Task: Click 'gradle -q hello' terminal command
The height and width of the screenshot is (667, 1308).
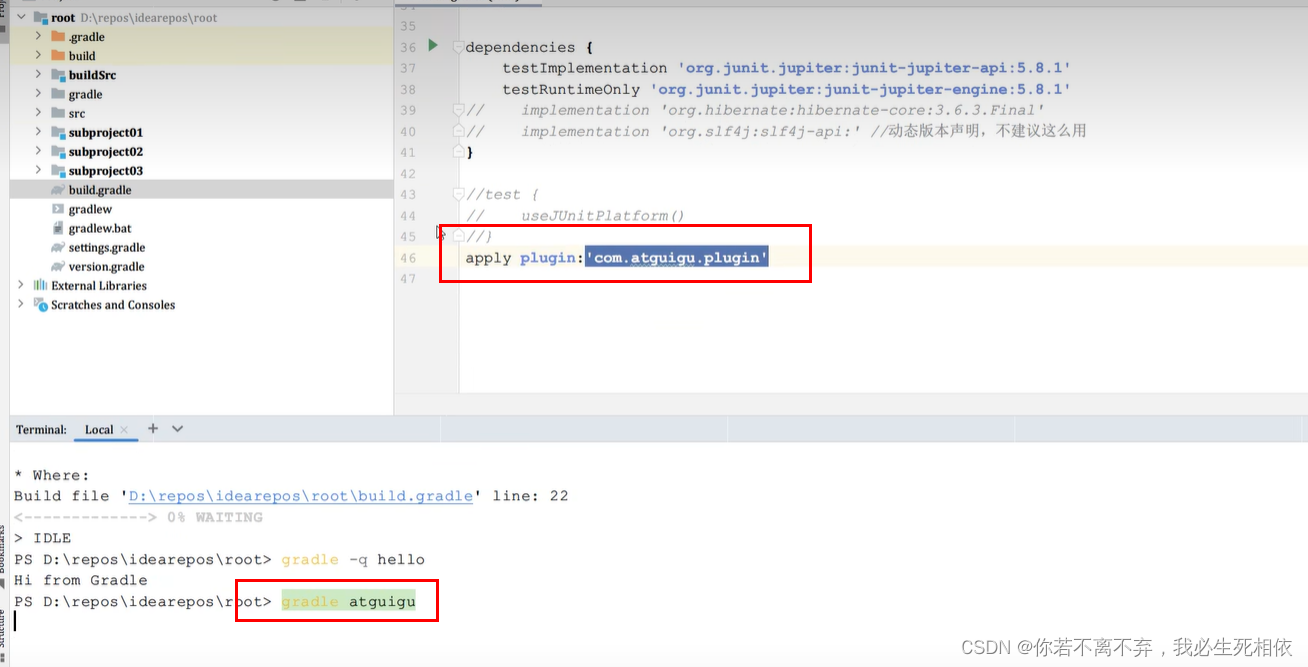Action: pyautogui.click(x=353, y=559)
